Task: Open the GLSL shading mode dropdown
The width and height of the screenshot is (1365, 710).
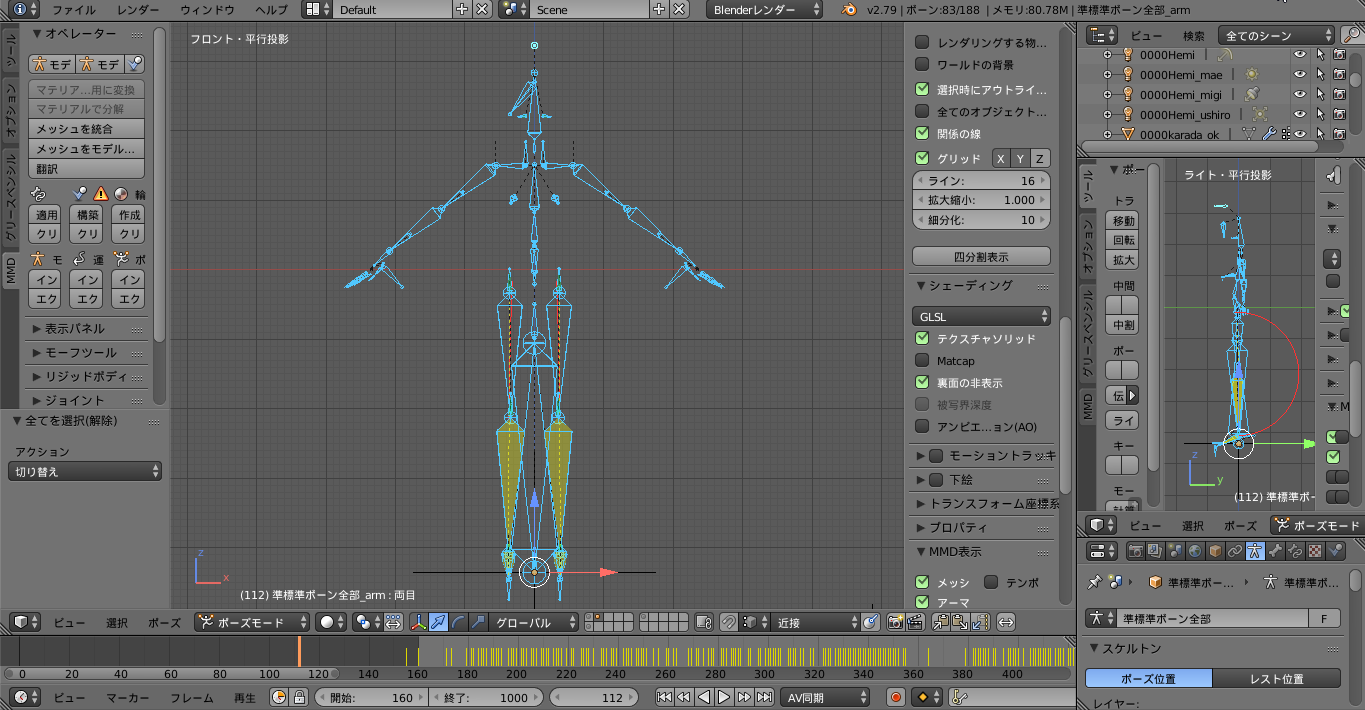Action: (981, 316)
